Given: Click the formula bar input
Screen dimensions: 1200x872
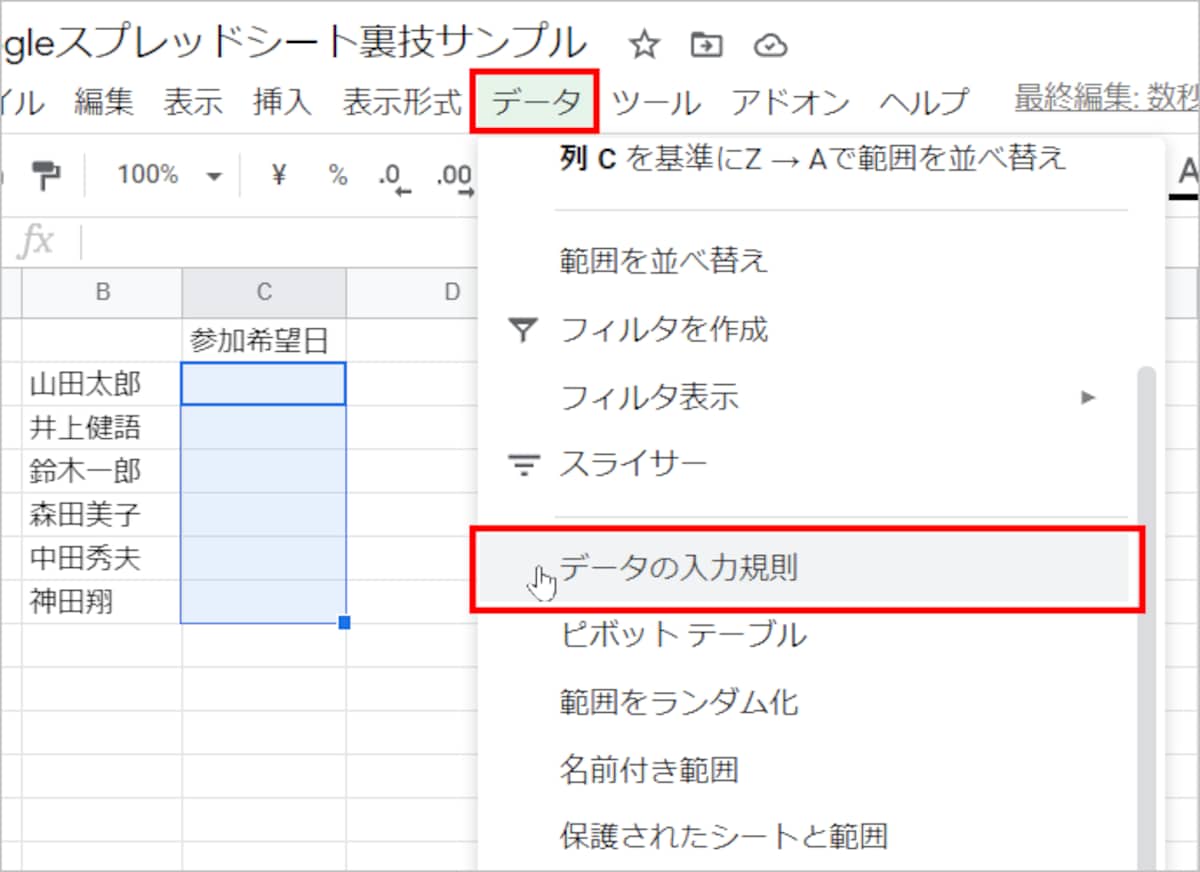Looking at the screenshot, I should [x=280, y=242].
